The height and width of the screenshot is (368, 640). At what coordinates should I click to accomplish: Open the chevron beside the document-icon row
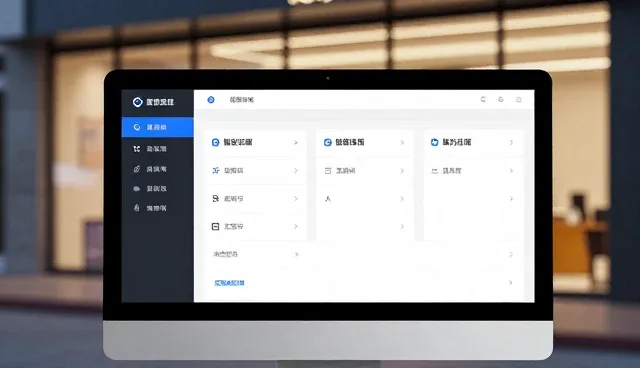pos(296,199)
